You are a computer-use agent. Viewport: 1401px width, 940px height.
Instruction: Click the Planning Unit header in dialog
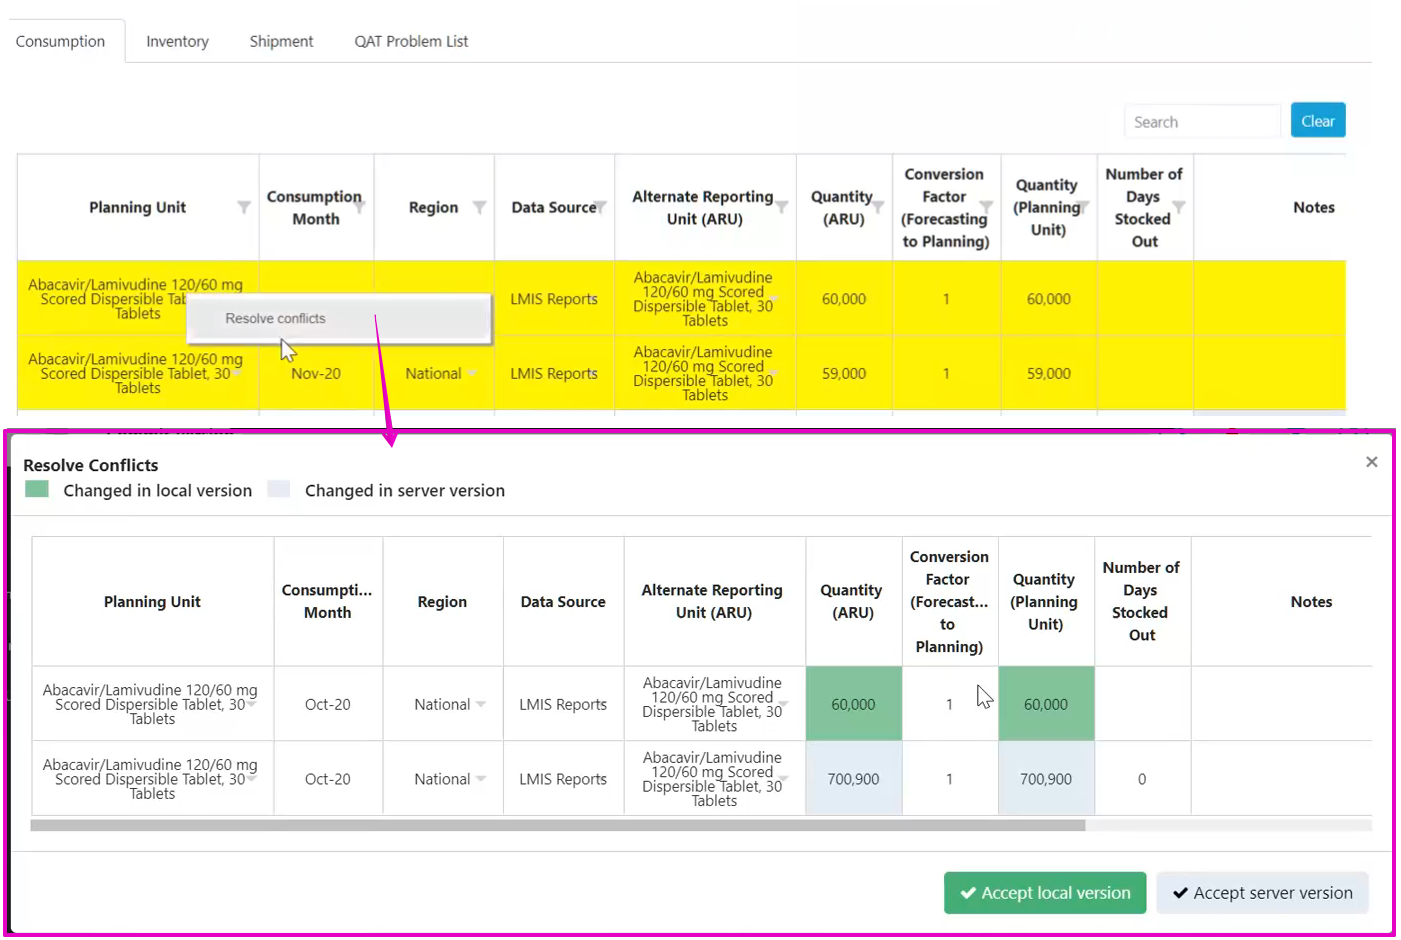tap(152, 602)
